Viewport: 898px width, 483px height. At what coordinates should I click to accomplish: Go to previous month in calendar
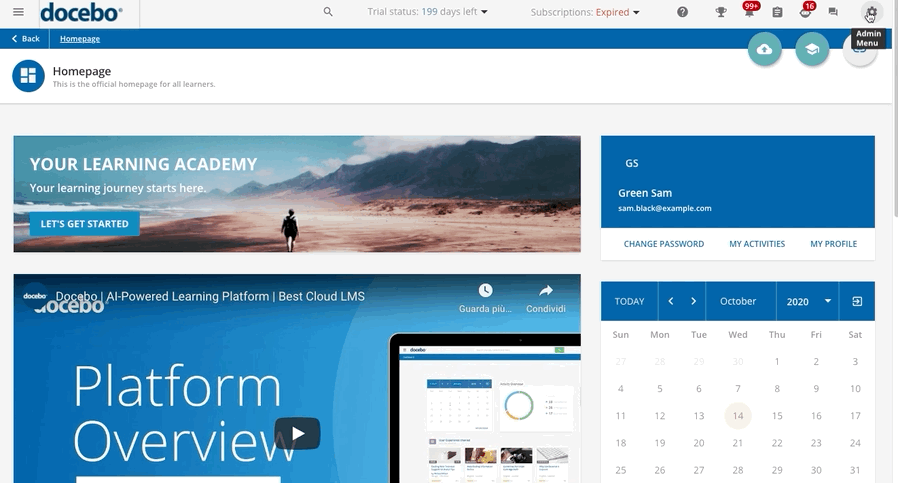pos(671,301)
